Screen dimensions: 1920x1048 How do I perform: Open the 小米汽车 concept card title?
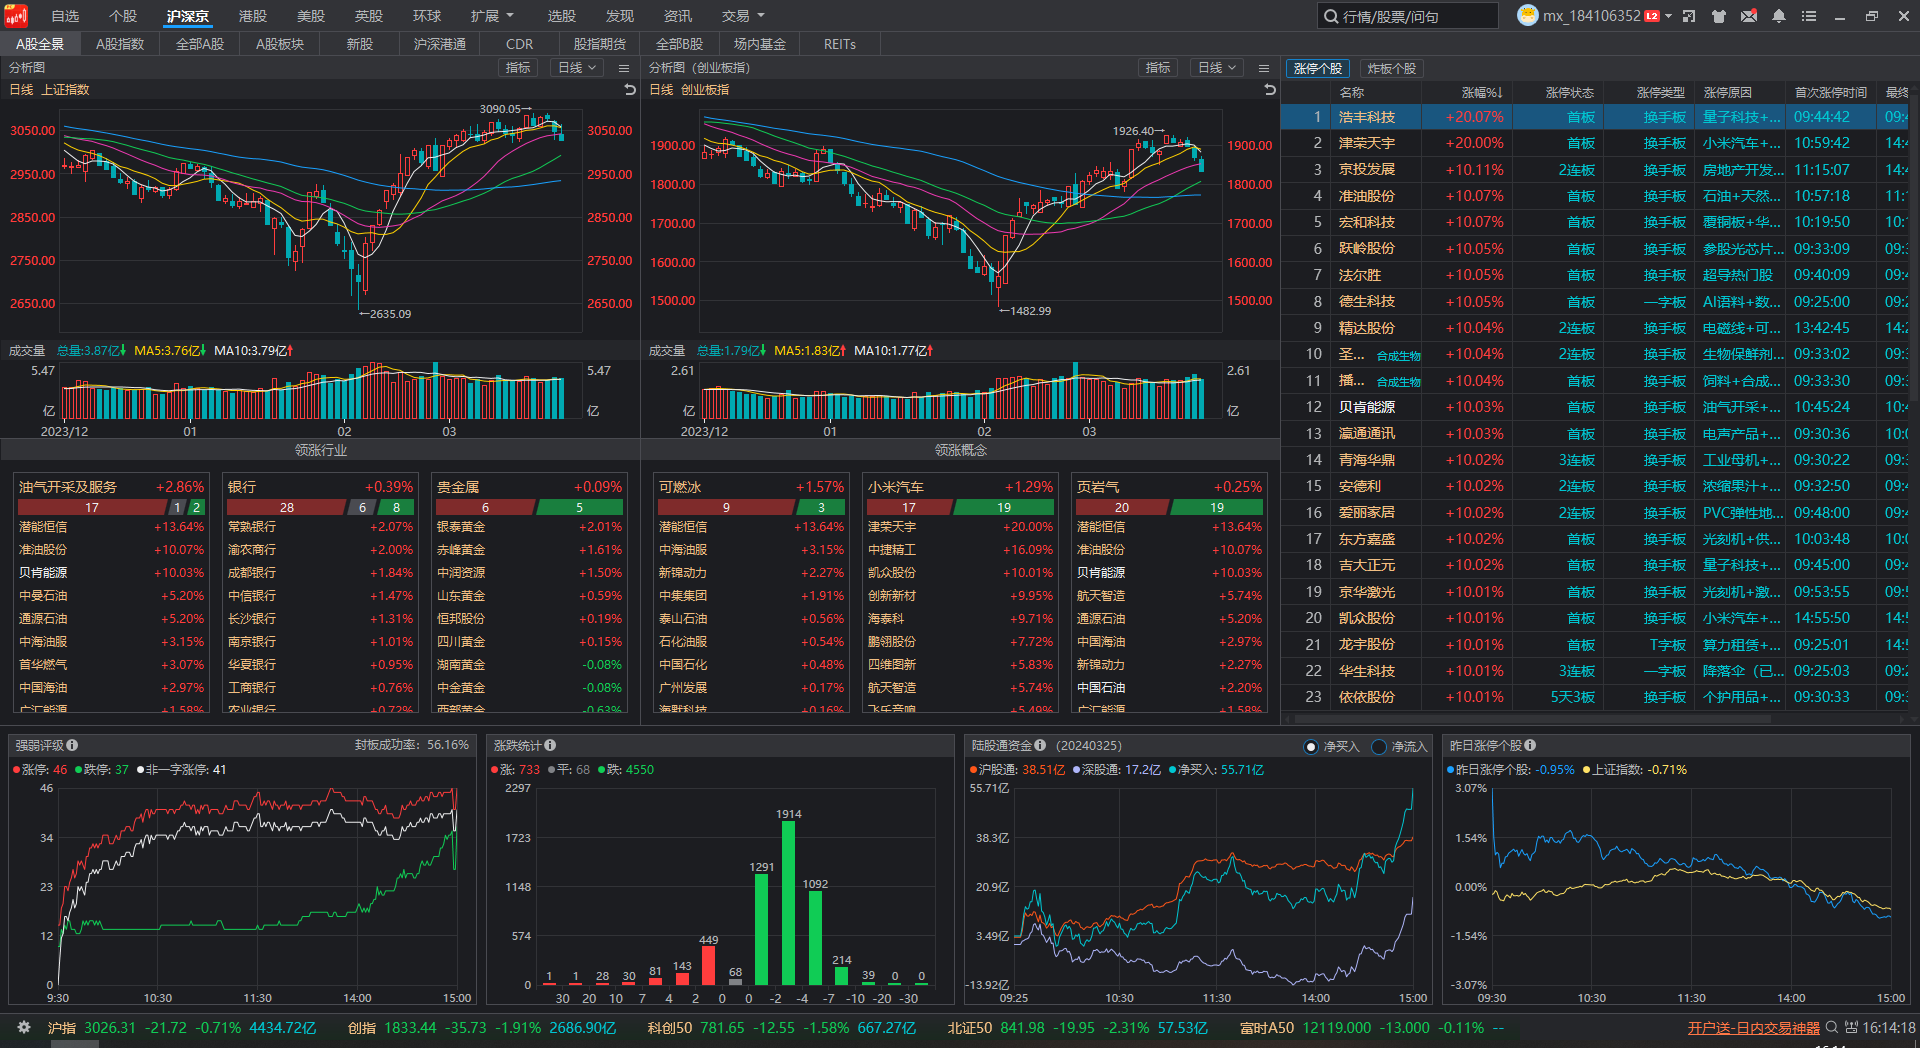pos(896,487)
